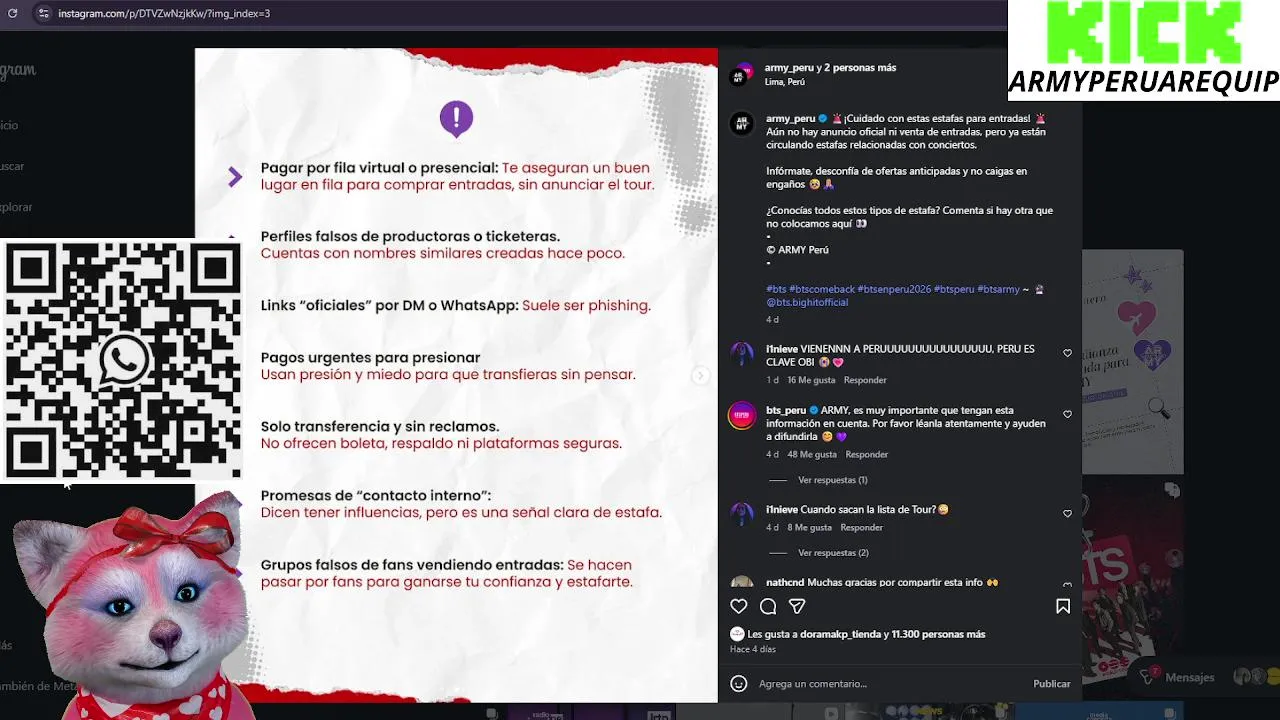Viewport: 1280px width, 720px height.
Task: Reply to bts_peru comment via Responder
Action: (866, 454)
